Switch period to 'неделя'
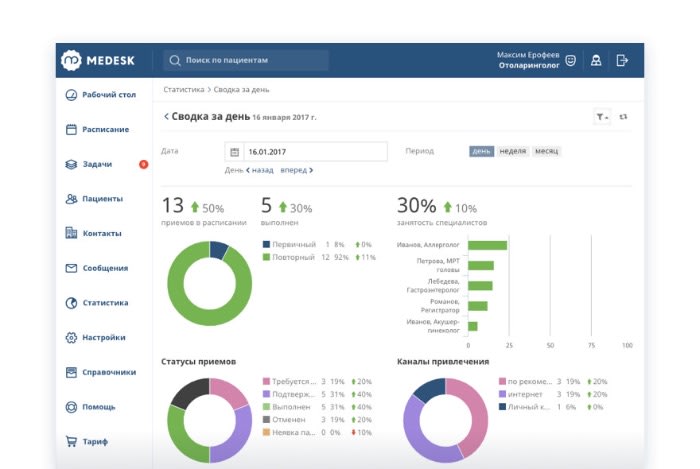The height and width of the screenshot is (469, 700). (512, 151)
